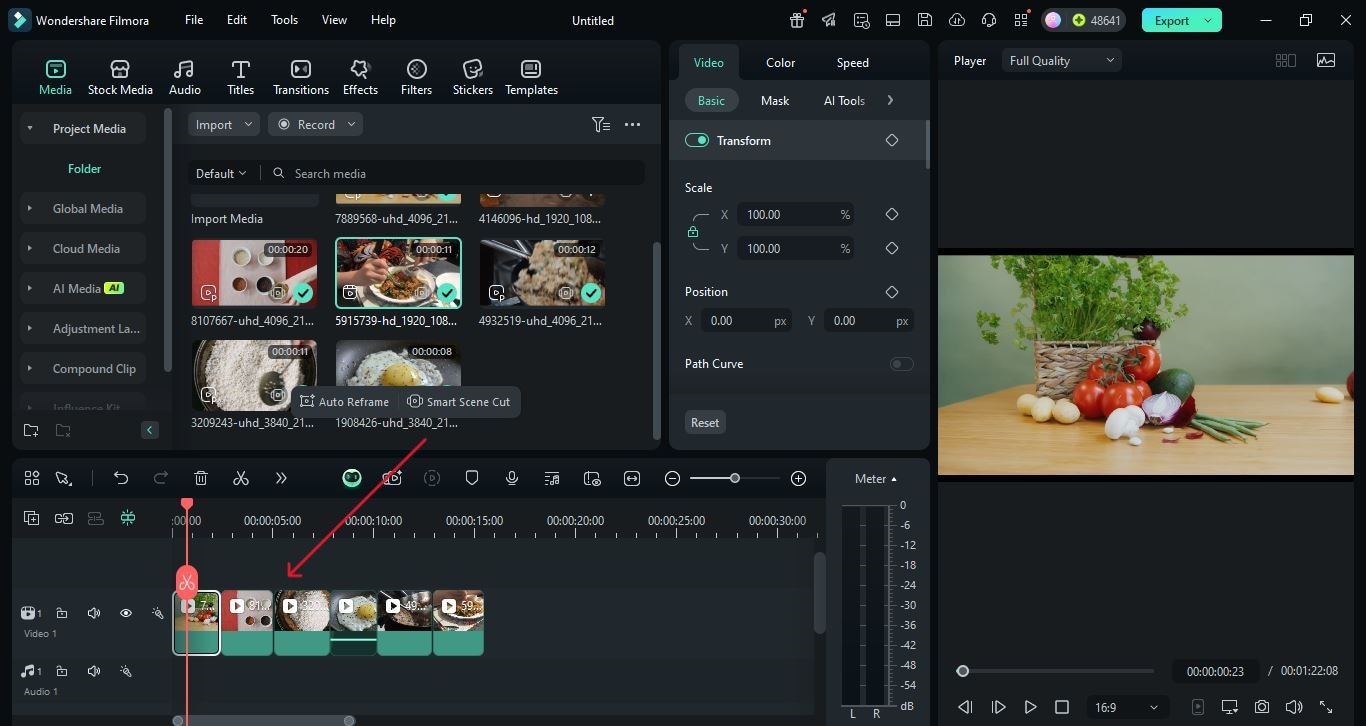Expand the Cloud Media tree item
The image size is (1366, 726).
click(x=29, y=249)
